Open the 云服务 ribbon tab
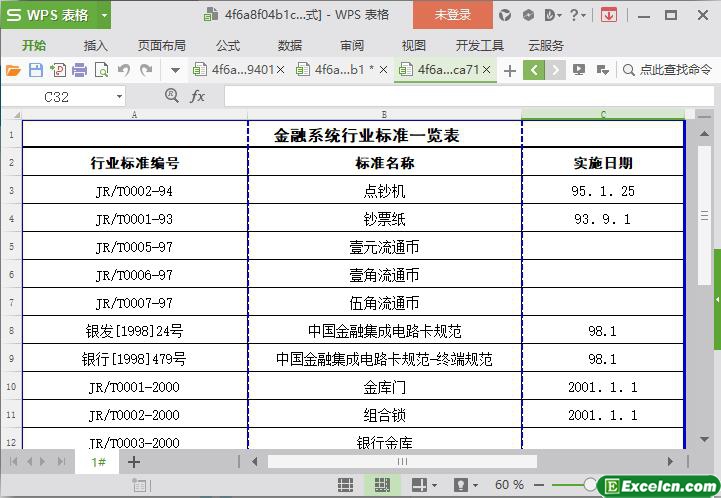 click(546, 46)
